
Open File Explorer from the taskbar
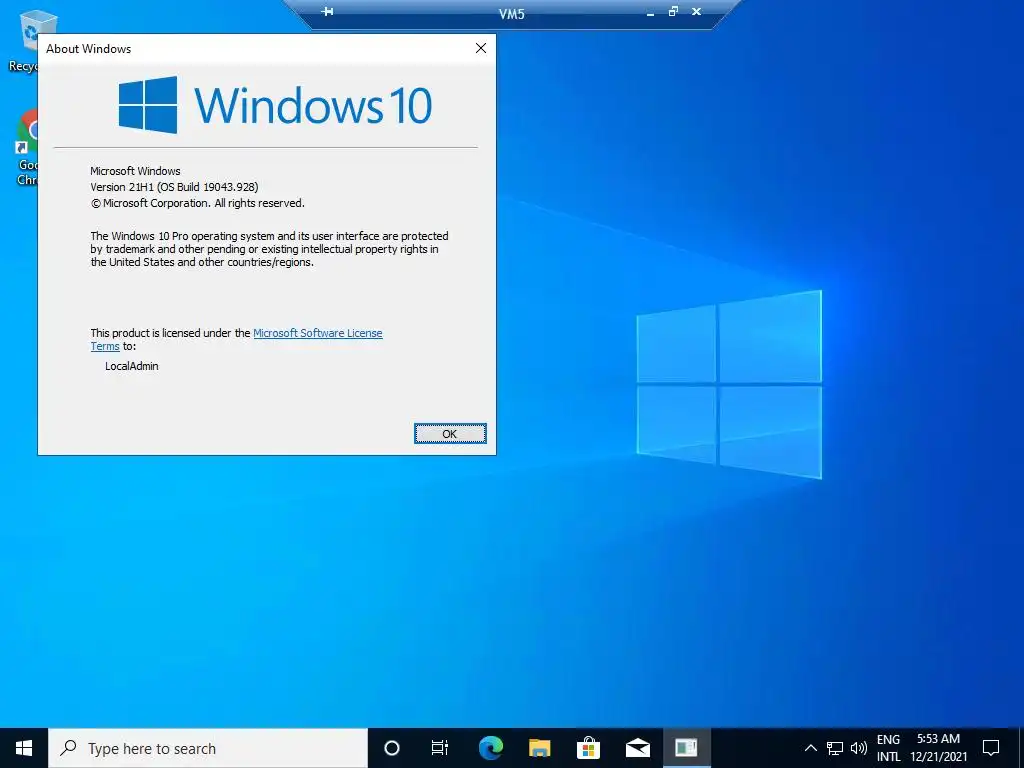coord(539,748)
